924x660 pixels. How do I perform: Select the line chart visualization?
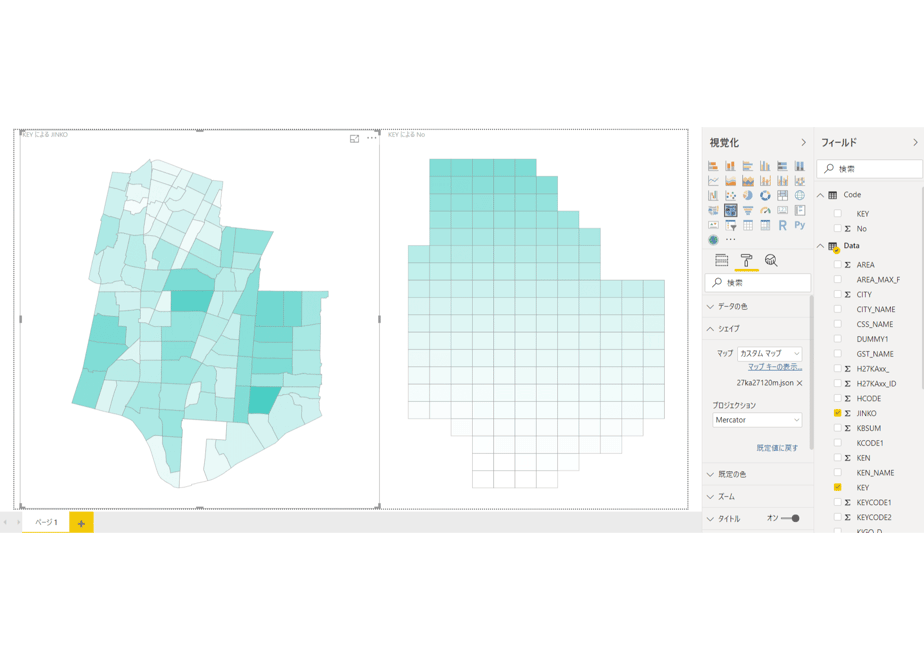[x=713, y=180]
